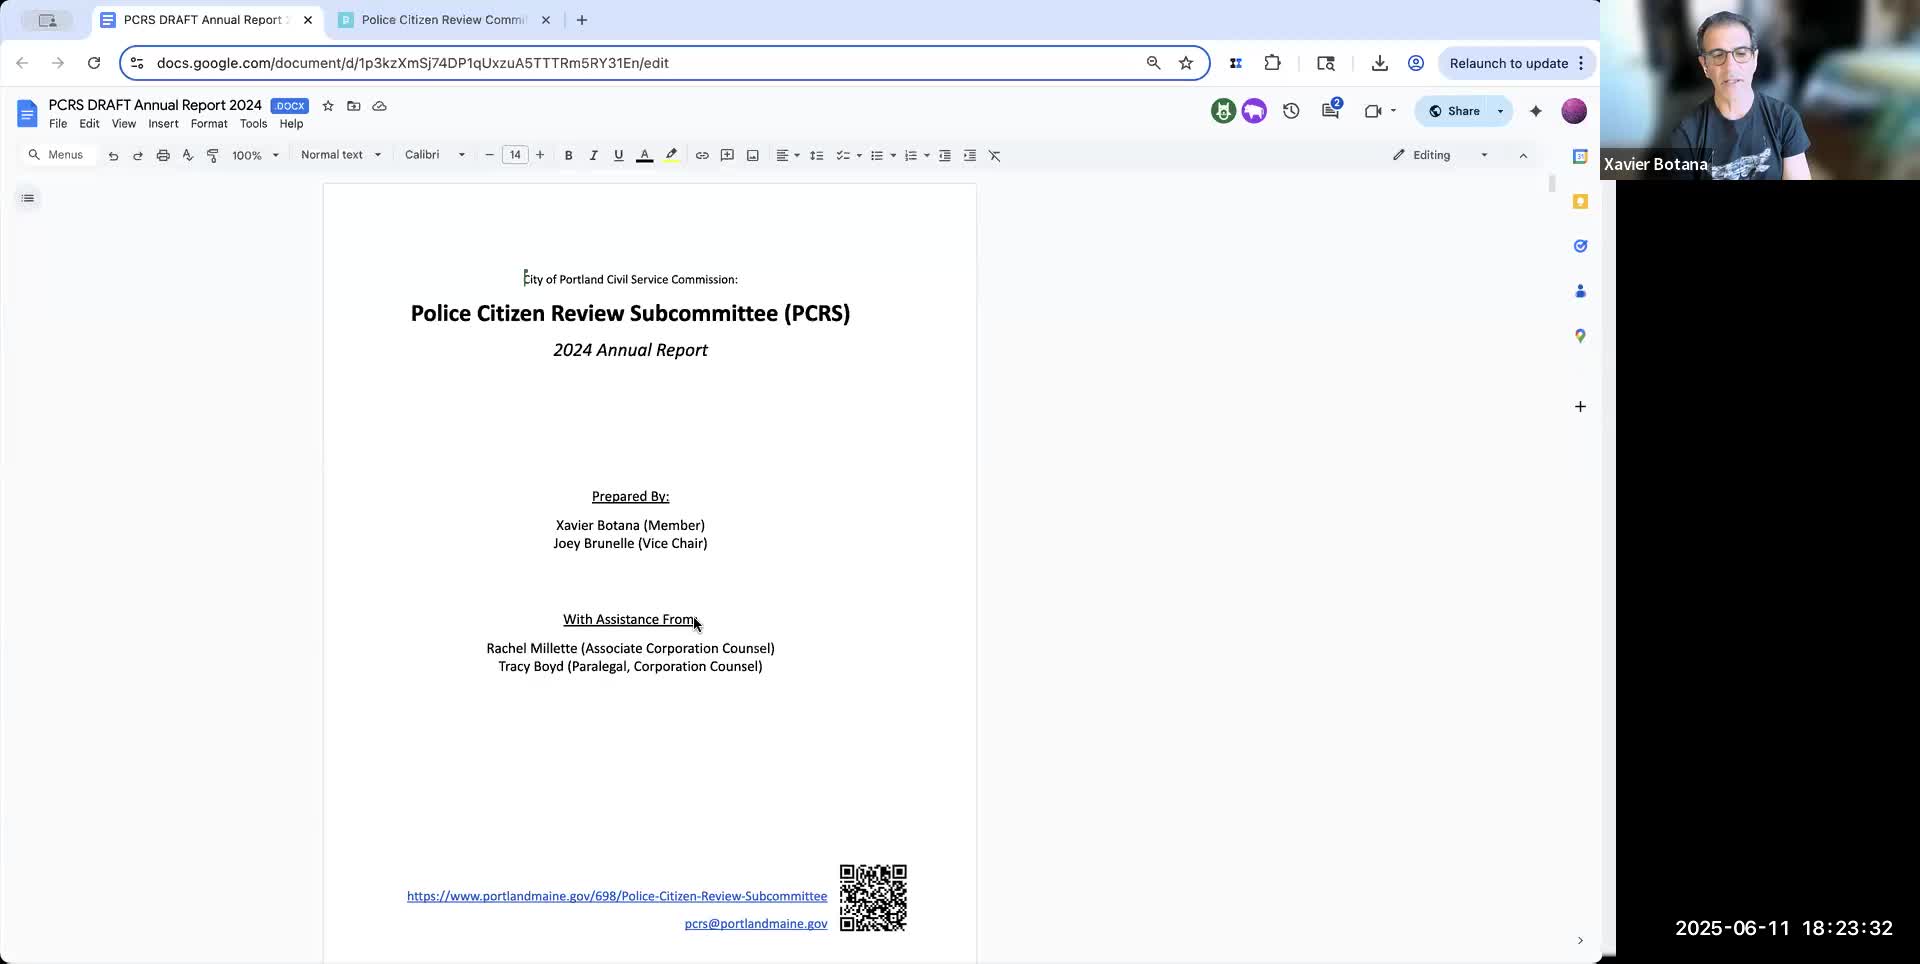Click the Share button
This screenshot has width=1920, height=964.
pos(1454,111)
